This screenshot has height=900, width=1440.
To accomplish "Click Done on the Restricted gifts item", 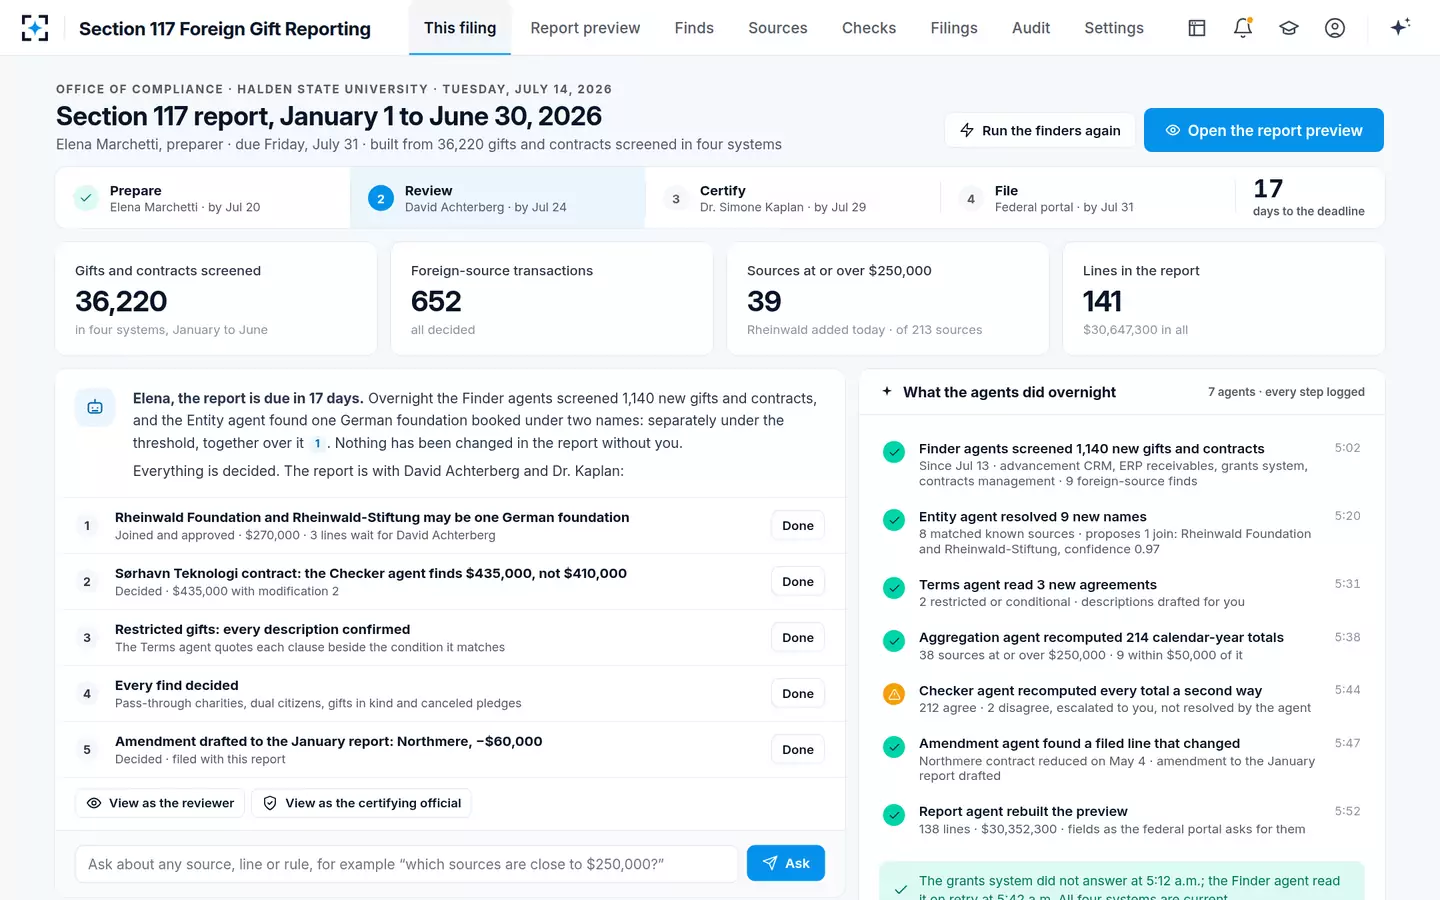I will pyautogui.click(x=798, y=637).
